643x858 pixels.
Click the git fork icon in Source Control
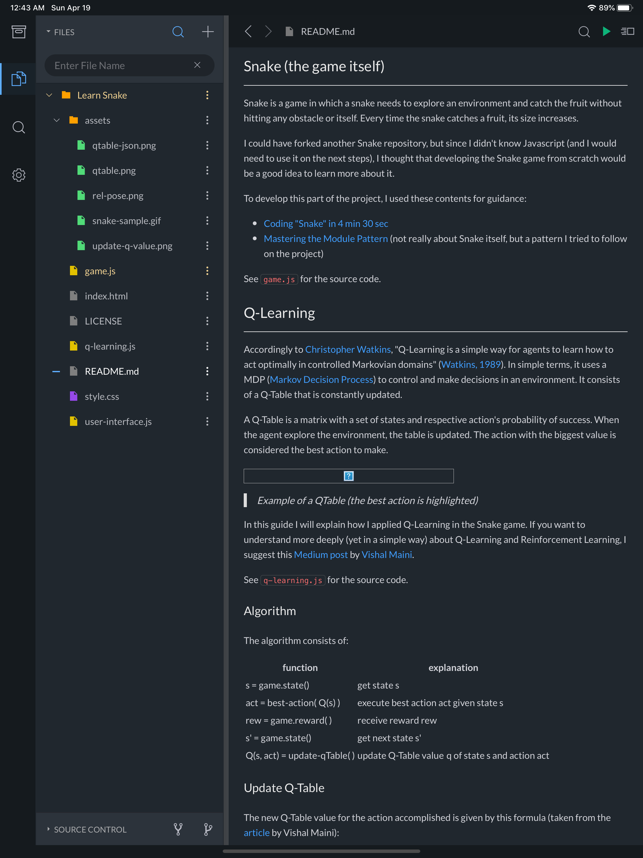(x=178, y=830)
